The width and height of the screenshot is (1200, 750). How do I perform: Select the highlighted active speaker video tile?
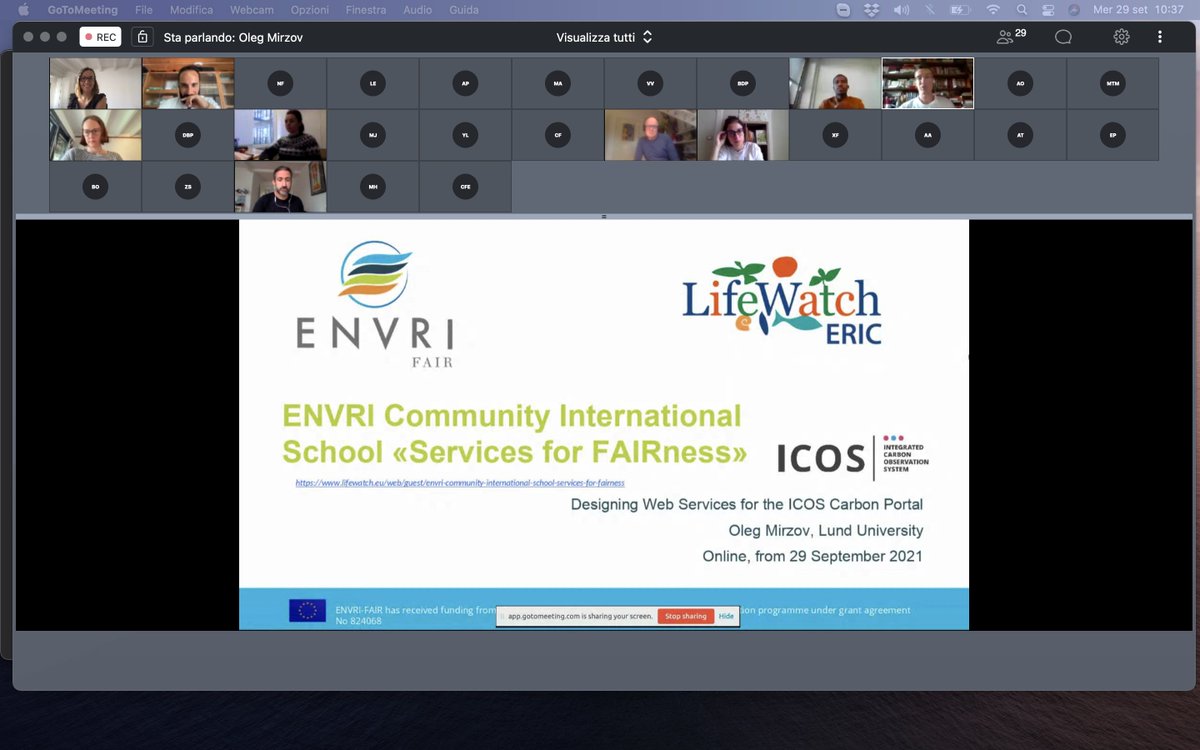[928, 83]
